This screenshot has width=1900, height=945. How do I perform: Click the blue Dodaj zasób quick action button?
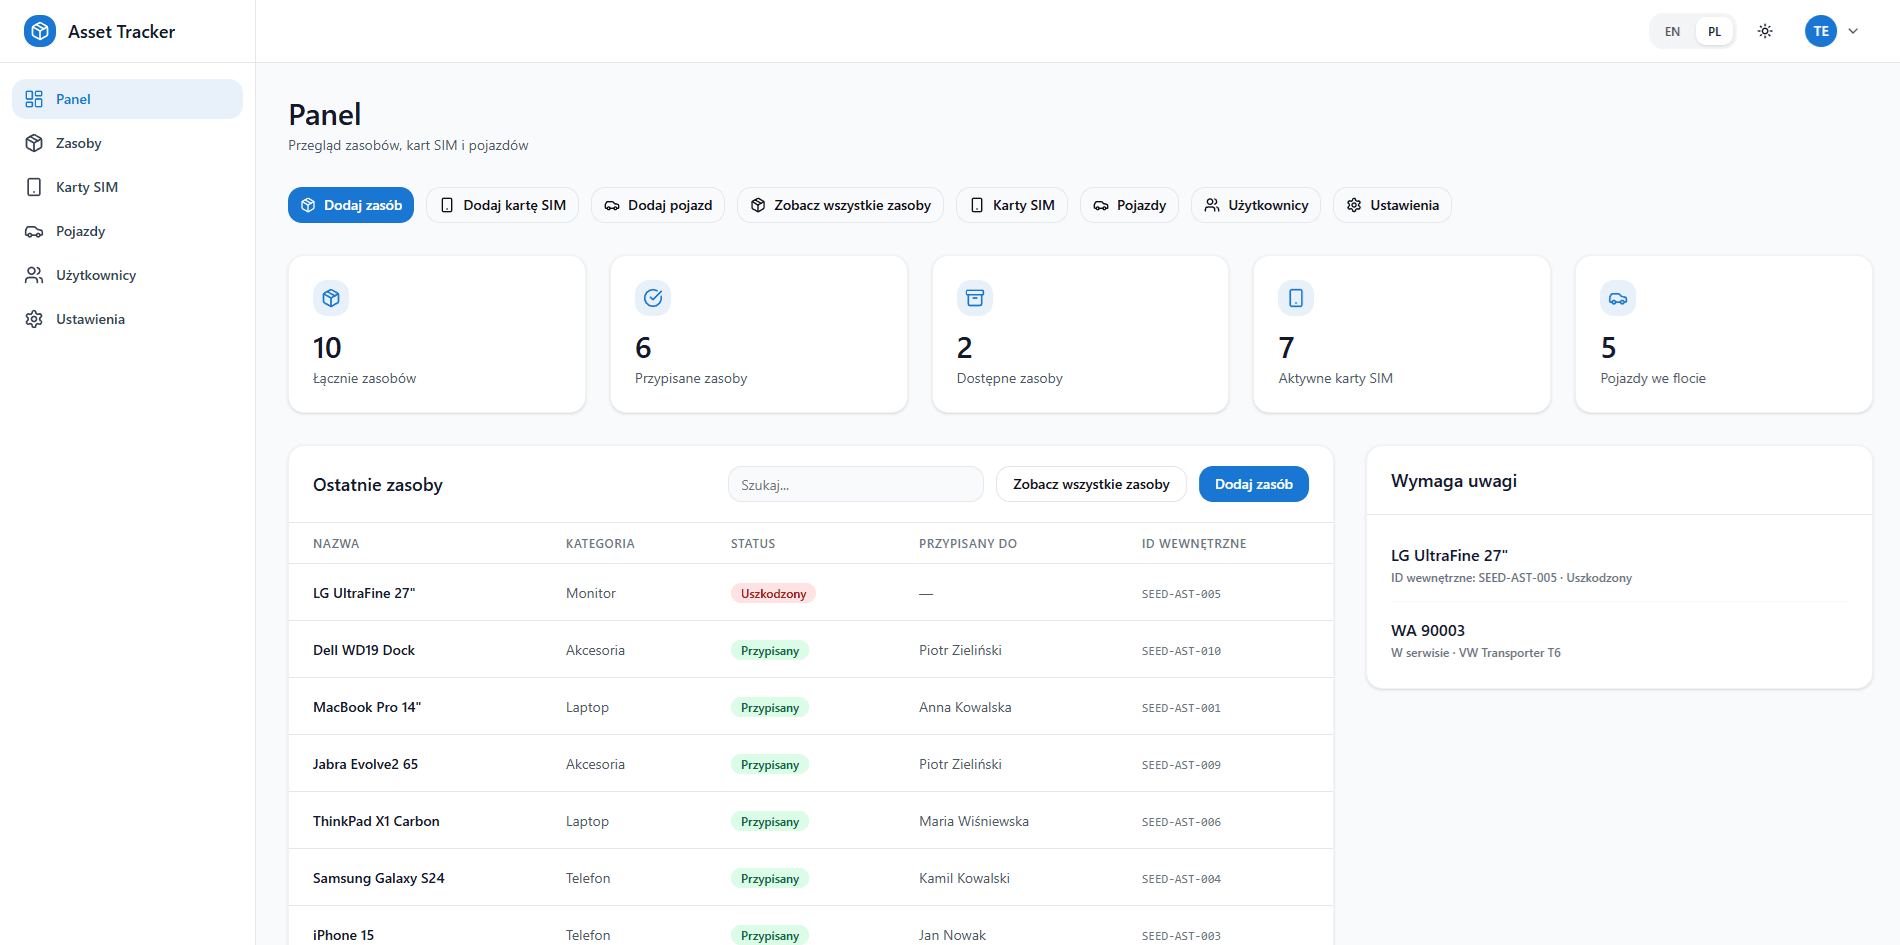coord(351,205)
